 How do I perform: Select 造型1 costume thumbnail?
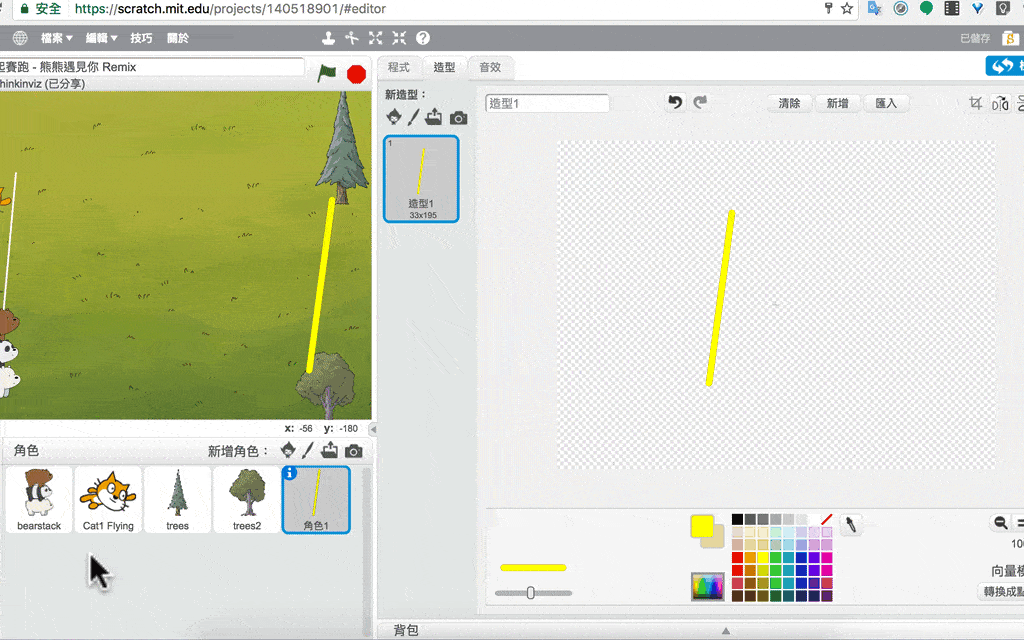[421, 179]
